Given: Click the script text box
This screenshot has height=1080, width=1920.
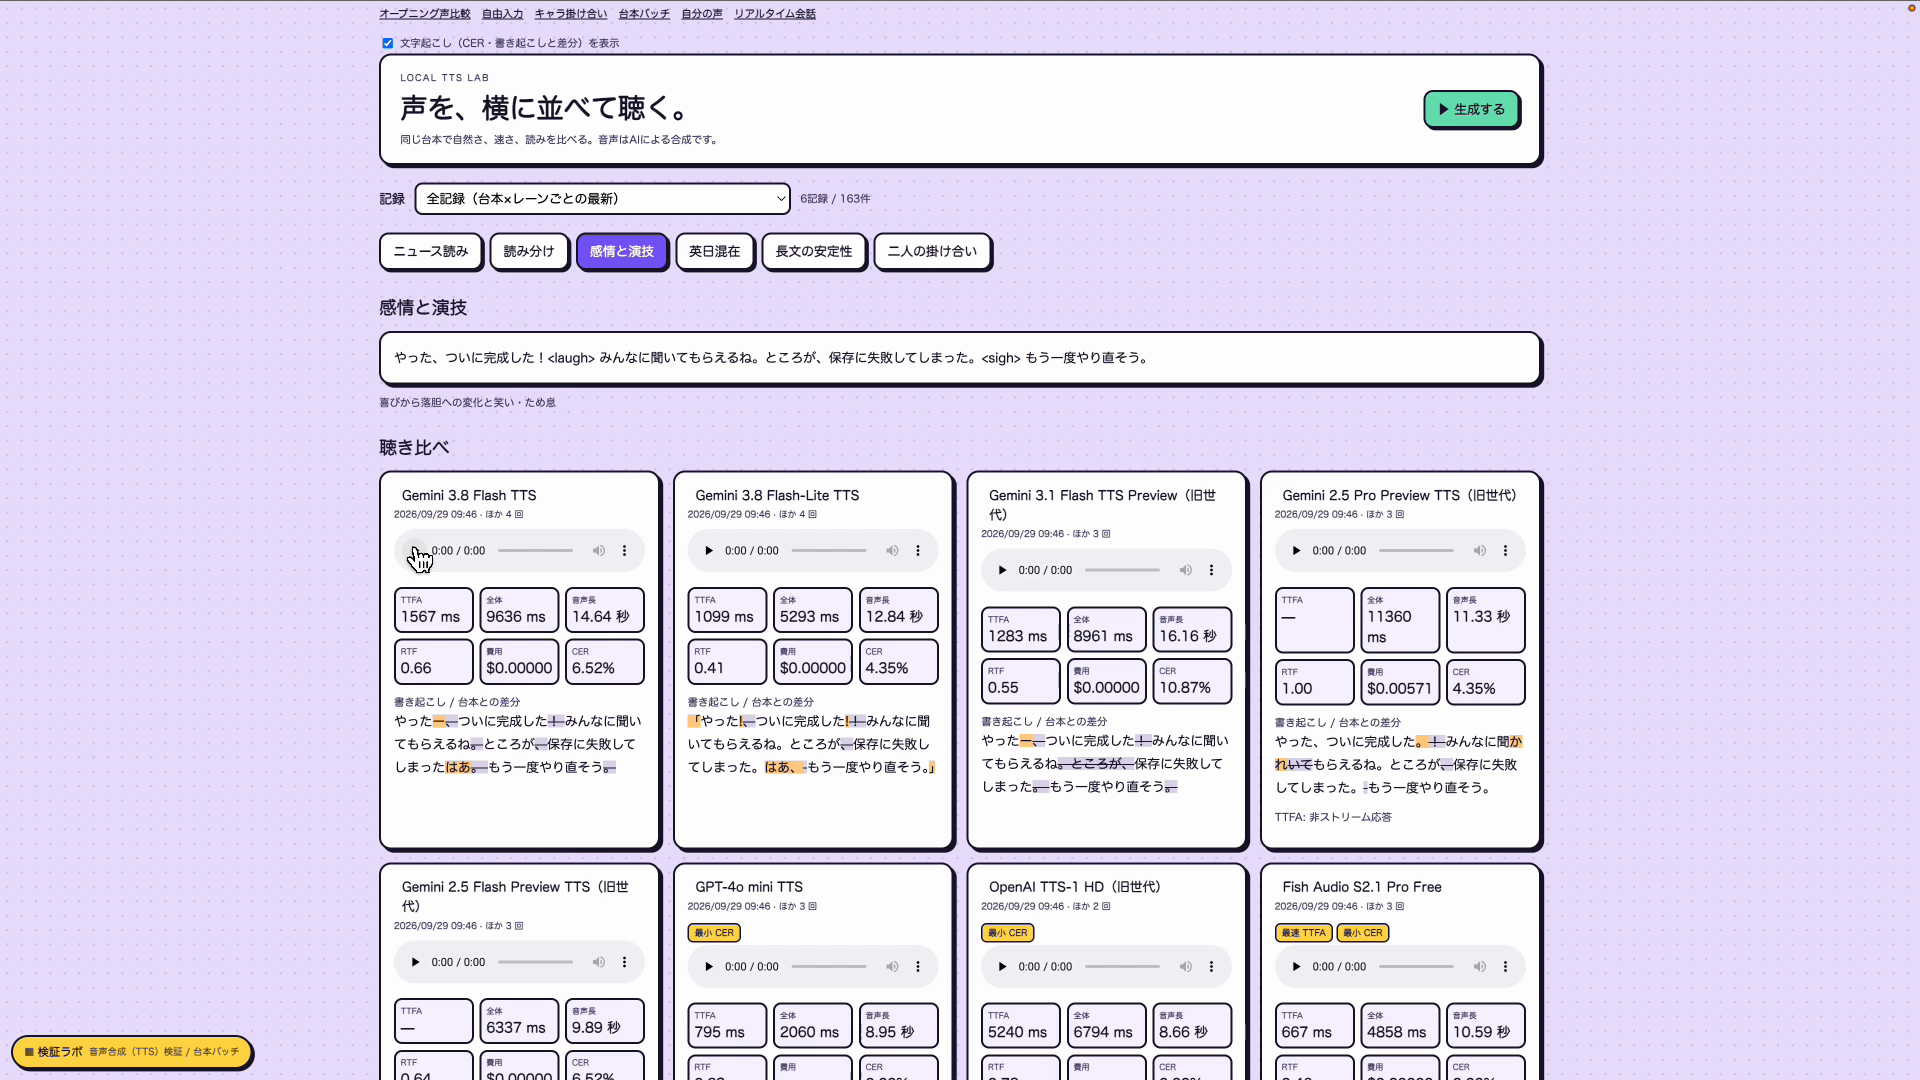Looking at the screenshot, I should click(960, 358).
